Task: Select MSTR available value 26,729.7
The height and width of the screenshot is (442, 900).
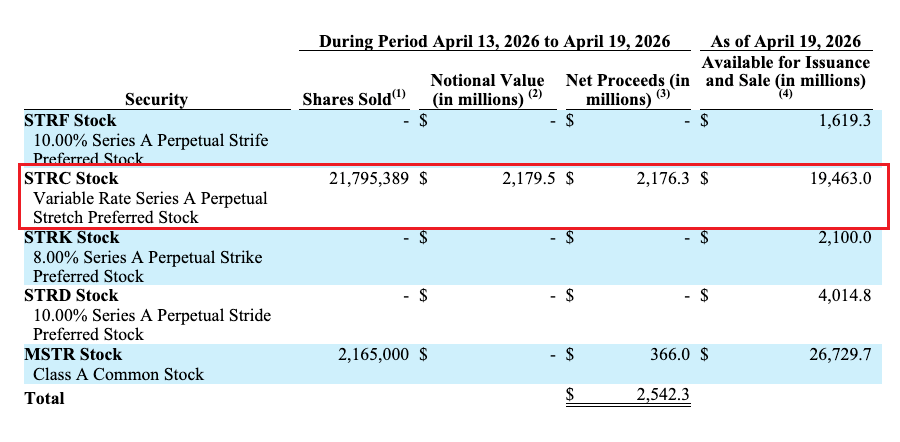Action: coord(840,354)
